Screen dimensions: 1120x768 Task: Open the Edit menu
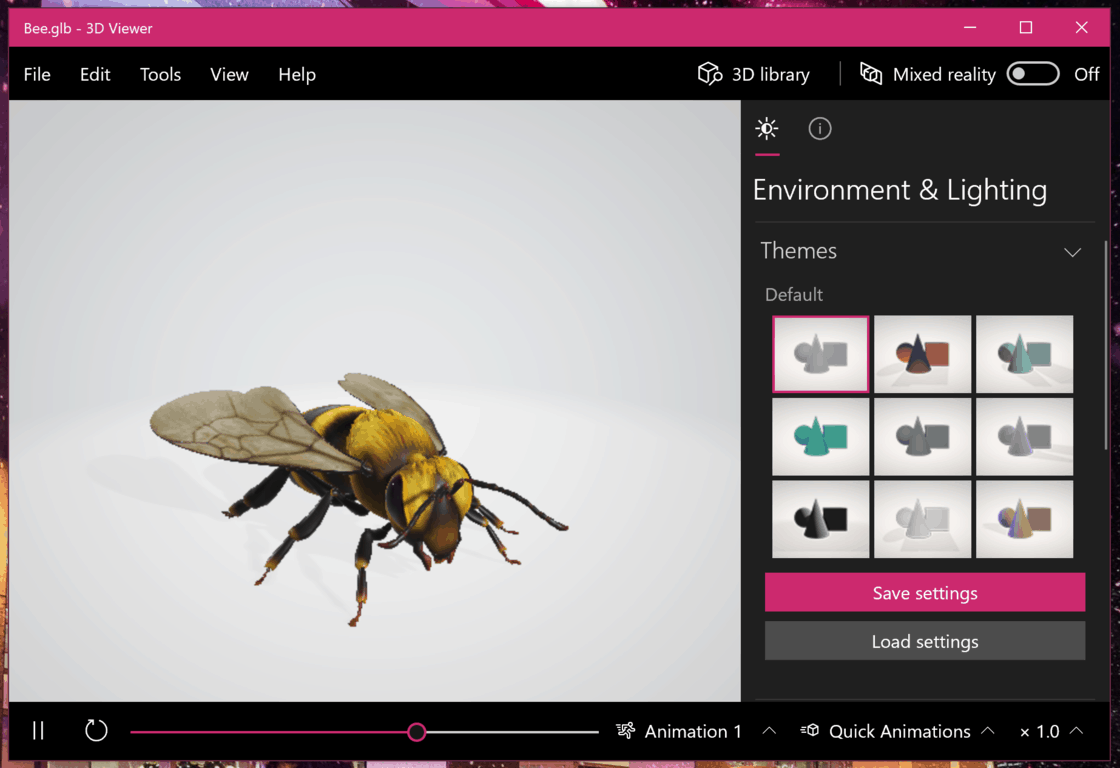click(x=95, y=74)
